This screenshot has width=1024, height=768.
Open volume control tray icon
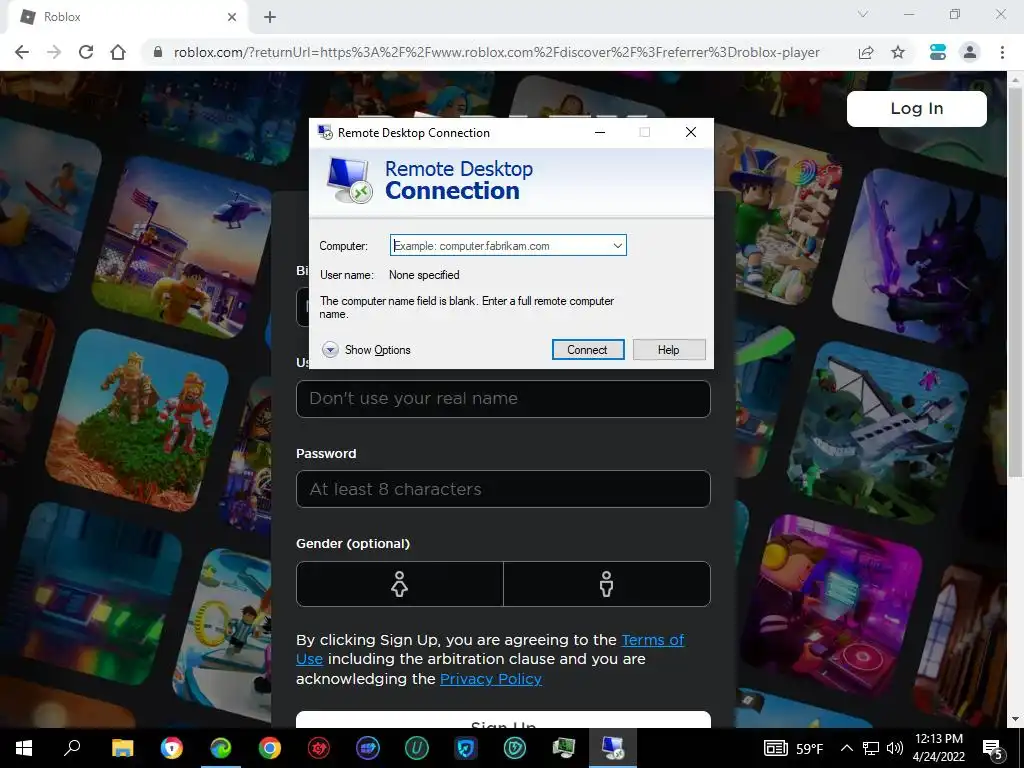895,748
